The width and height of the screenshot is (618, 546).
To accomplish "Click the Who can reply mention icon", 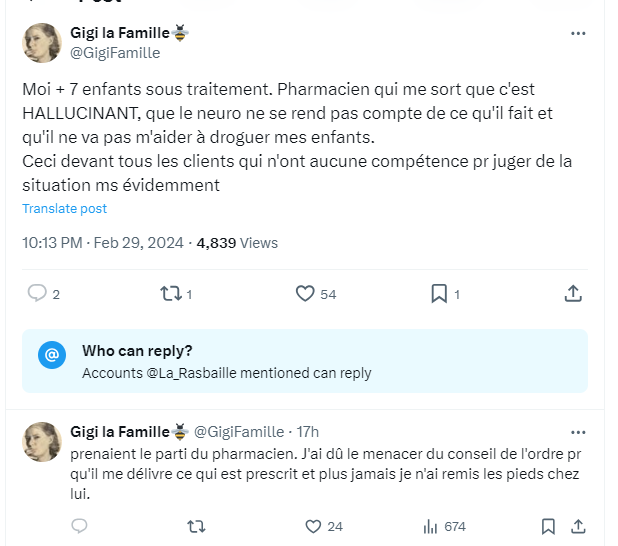I will [x=52, y=355].
